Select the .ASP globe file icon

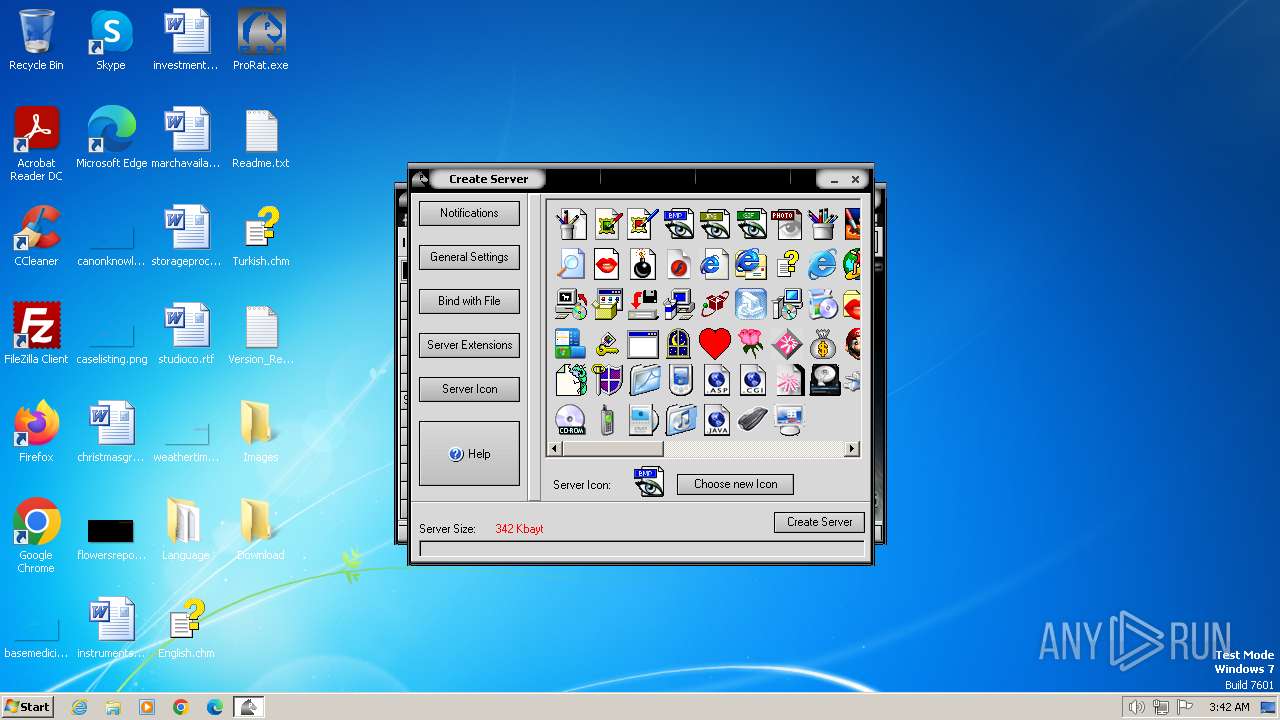(x=715, y=380)
